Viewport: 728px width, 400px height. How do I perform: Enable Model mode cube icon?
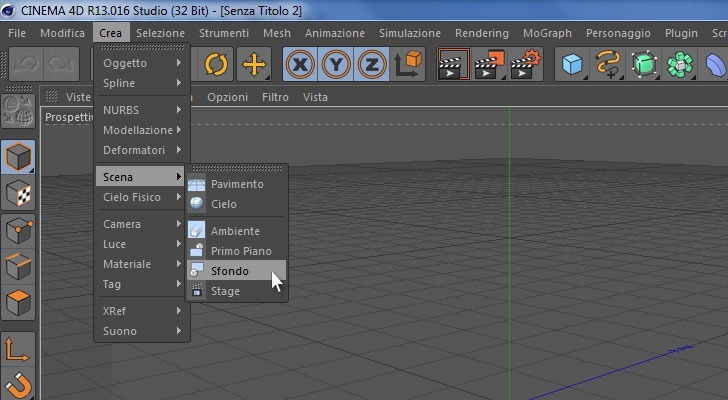(x=18, y=157)
